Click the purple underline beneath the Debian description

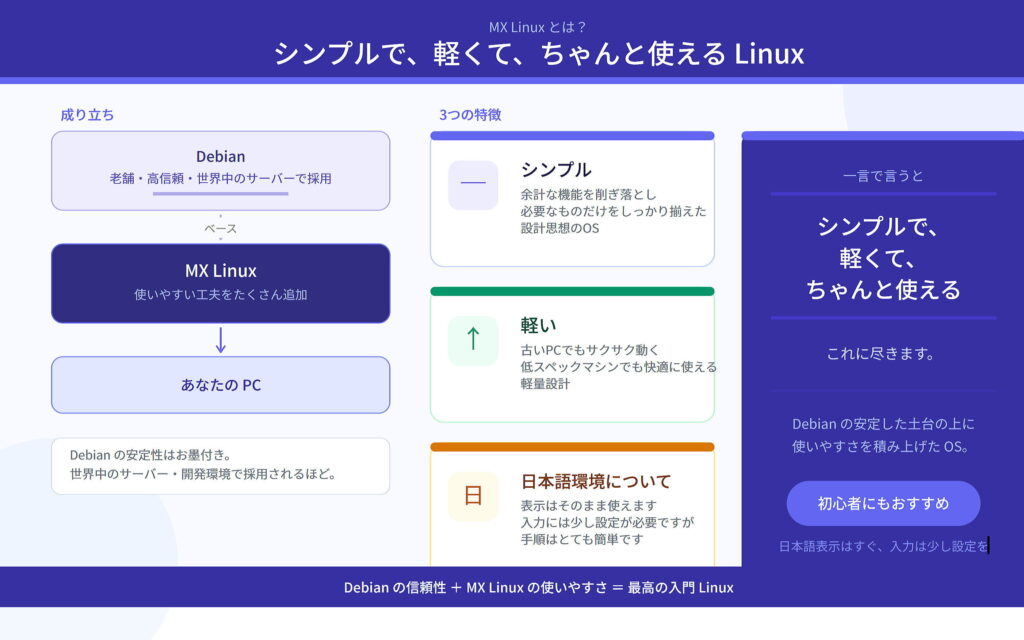tap(220, 193)
